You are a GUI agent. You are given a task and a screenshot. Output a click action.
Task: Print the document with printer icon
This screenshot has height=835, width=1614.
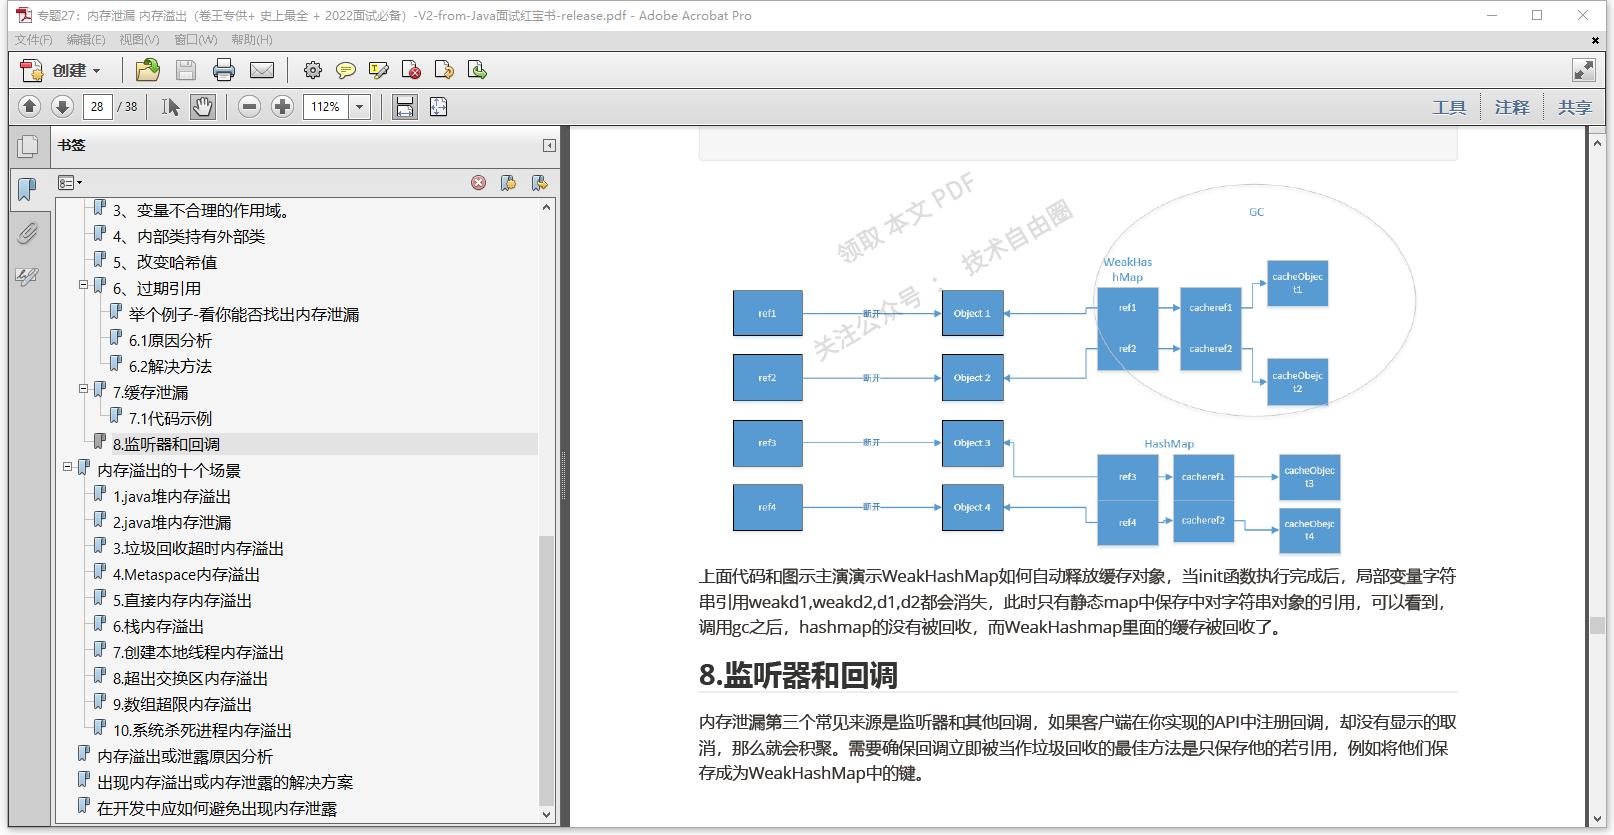click(x=224, y=70)
